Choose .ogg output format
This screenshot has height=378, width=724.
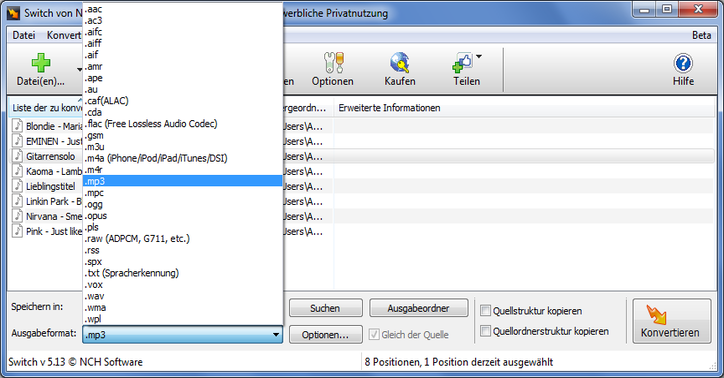(x=182, y=204)
